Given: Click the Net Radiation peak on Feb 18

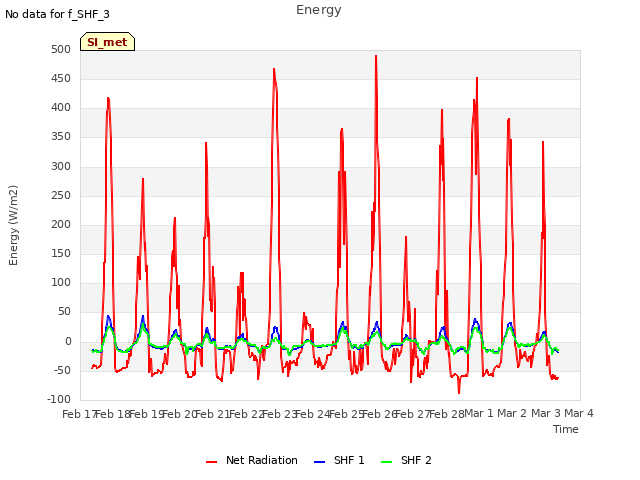Looking at the screenshot, I should coord(108,98).
